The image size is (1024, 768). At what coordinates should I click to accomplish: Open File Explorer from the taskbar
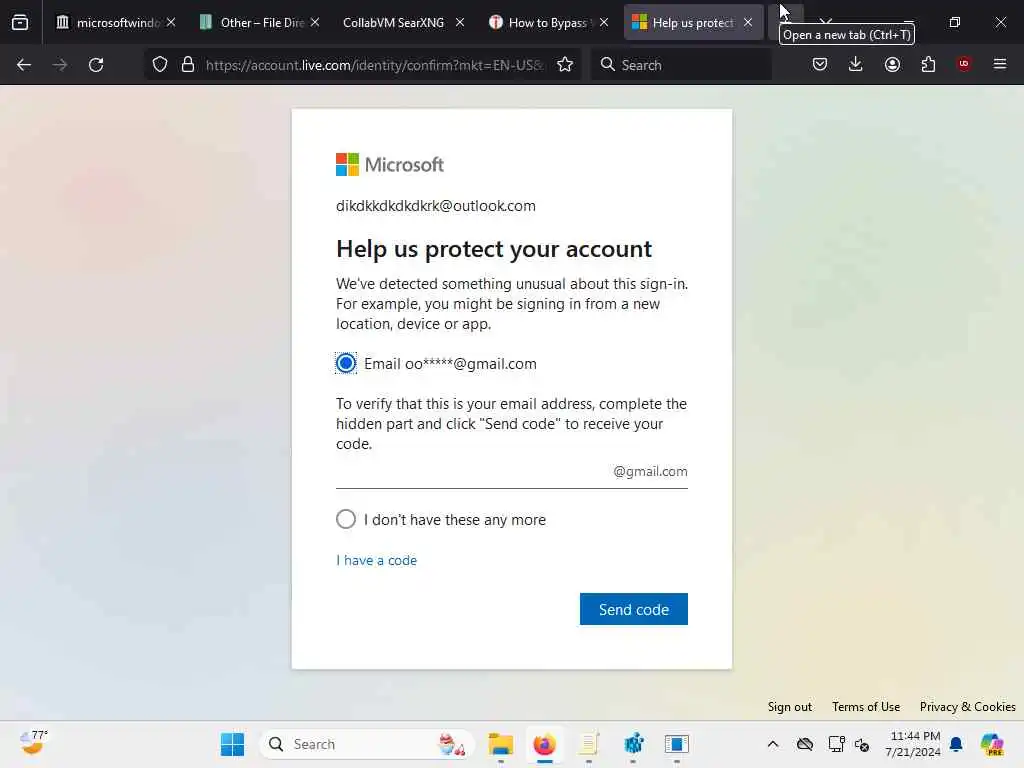point(501,744)
